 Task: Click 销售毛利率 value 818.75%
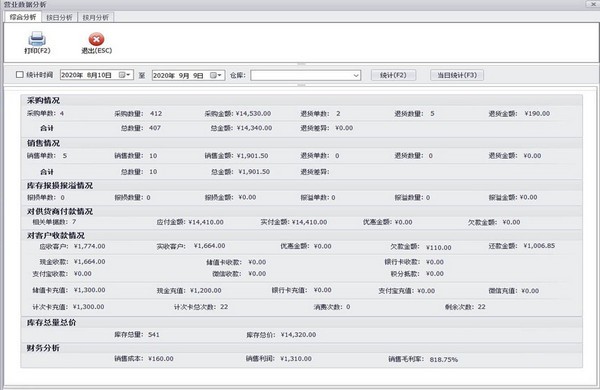[443, 360]
